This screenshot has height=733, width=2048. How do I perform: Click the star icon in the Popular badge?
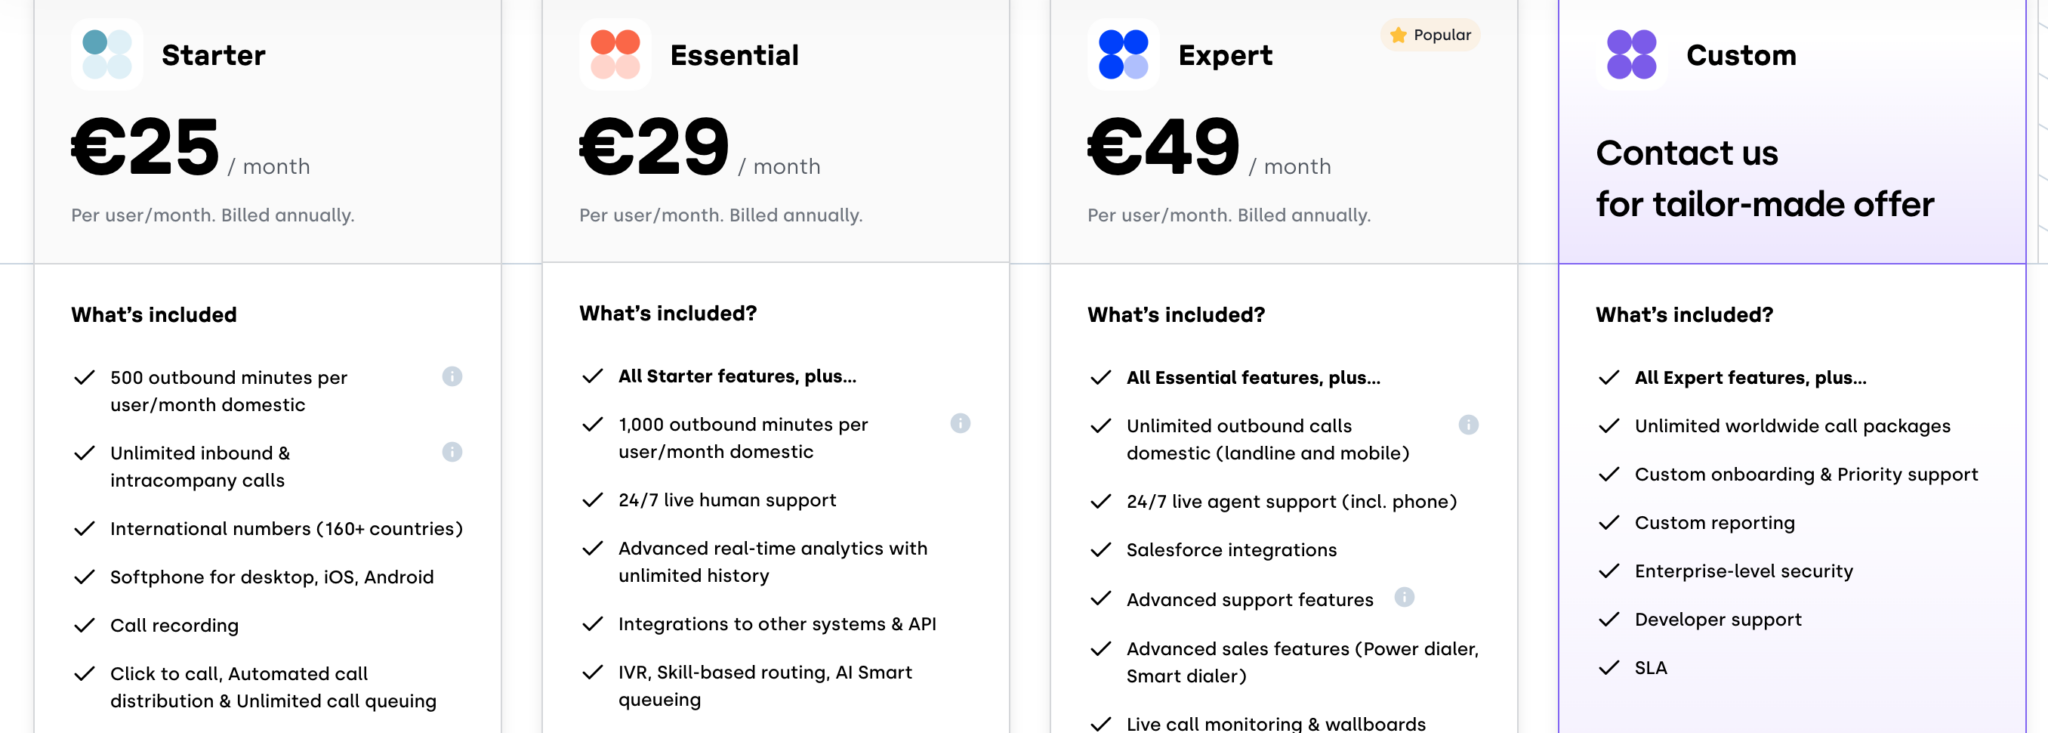pyautogui.click(x=1396, y=34)
